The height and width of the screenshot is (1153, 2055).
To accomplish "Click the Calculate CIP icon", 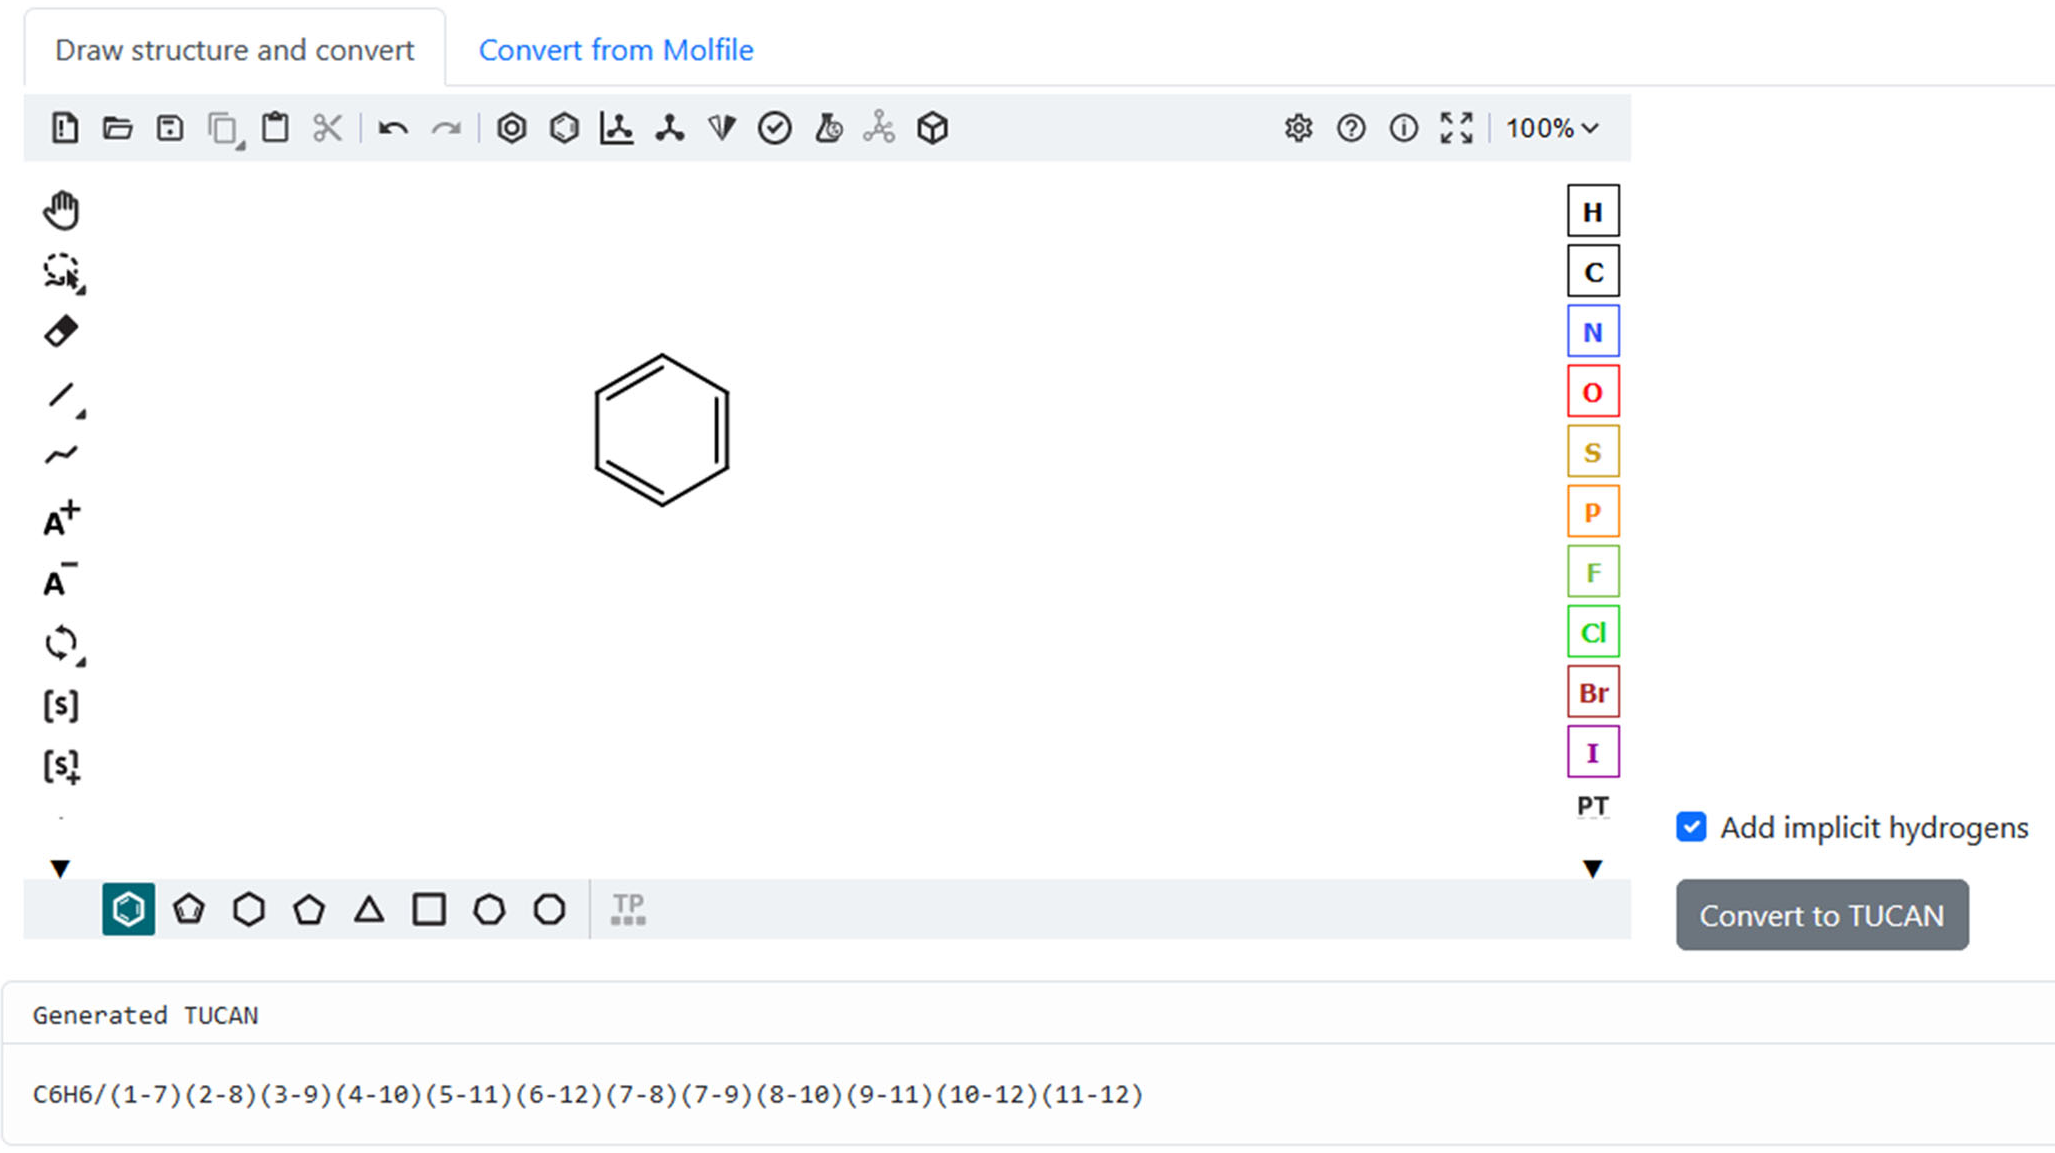I will 722,128.
